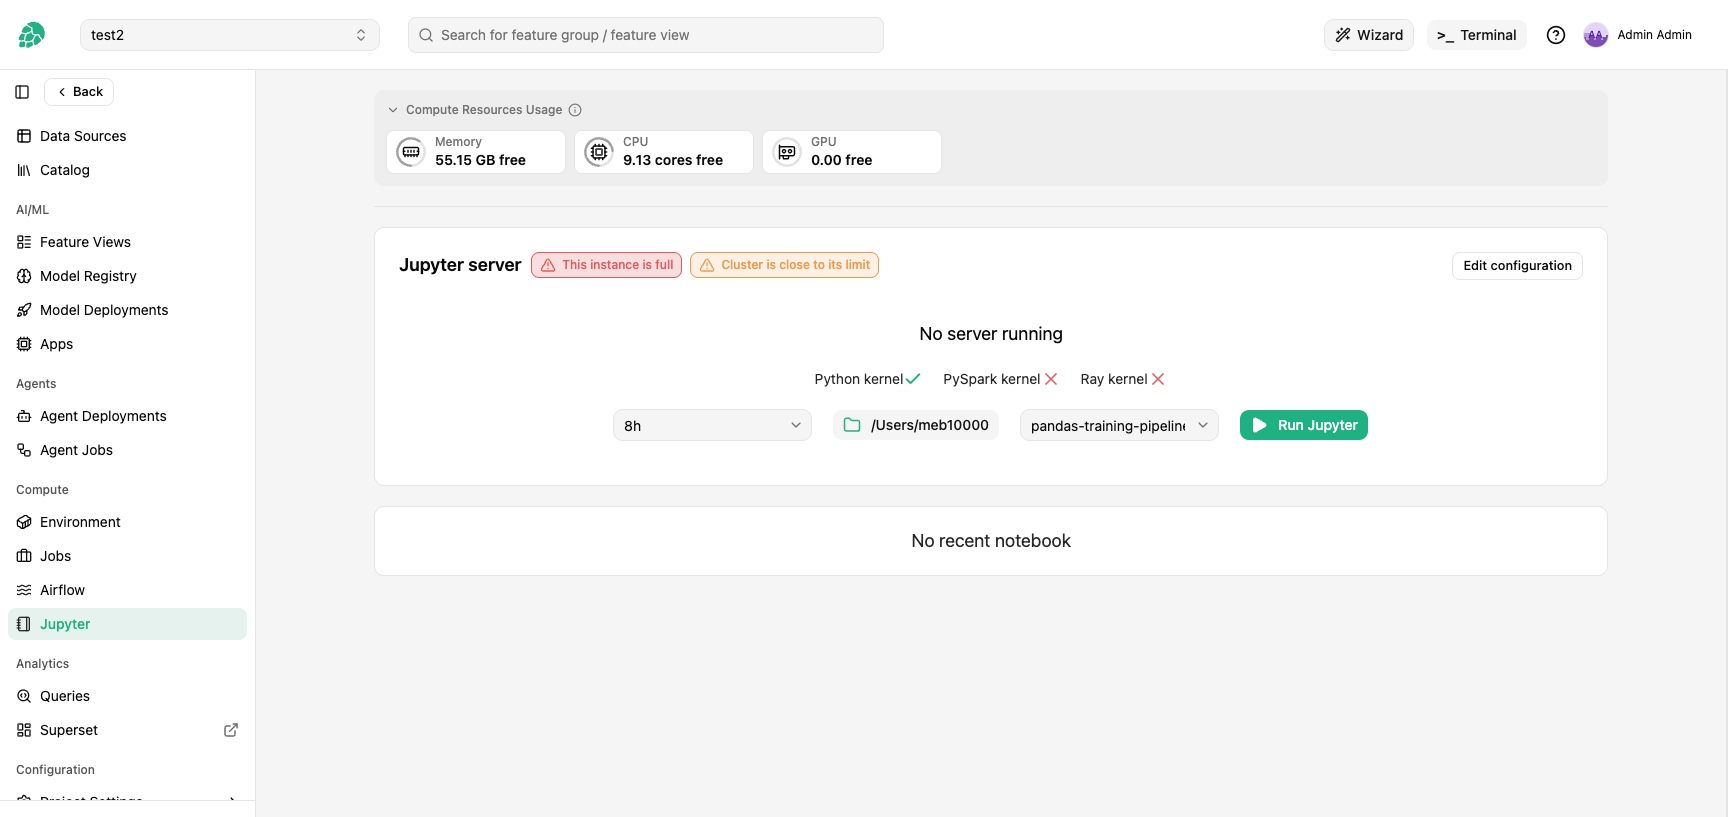Open Data Sources in the sidebar

coord(127,136)
